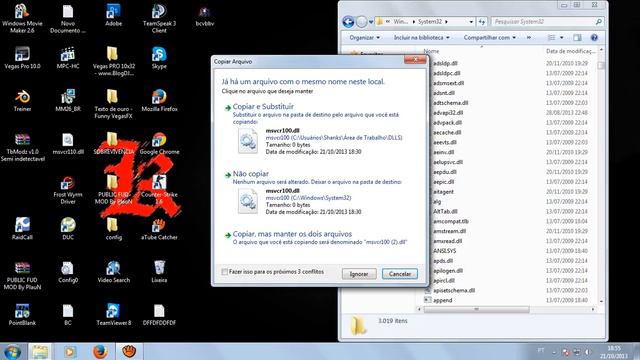Launch Skype from the desktop
Image resolution: width=640 pixels, height=360 pixels.
[x=159, y=58]
